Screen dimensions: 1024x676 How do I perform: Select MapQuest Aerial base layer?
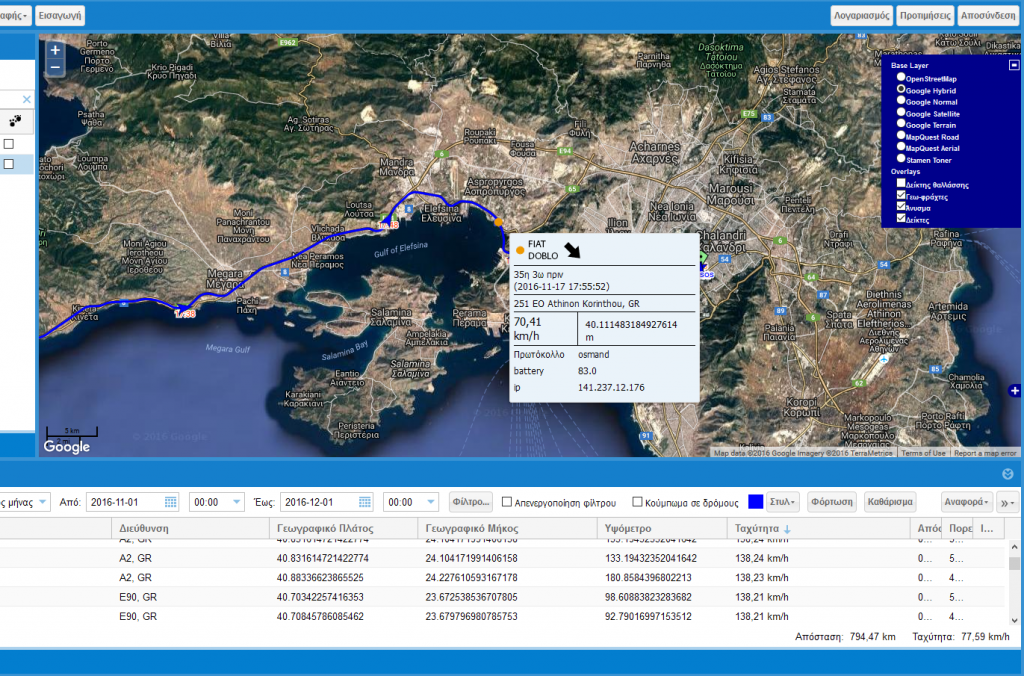click(901, 147)
